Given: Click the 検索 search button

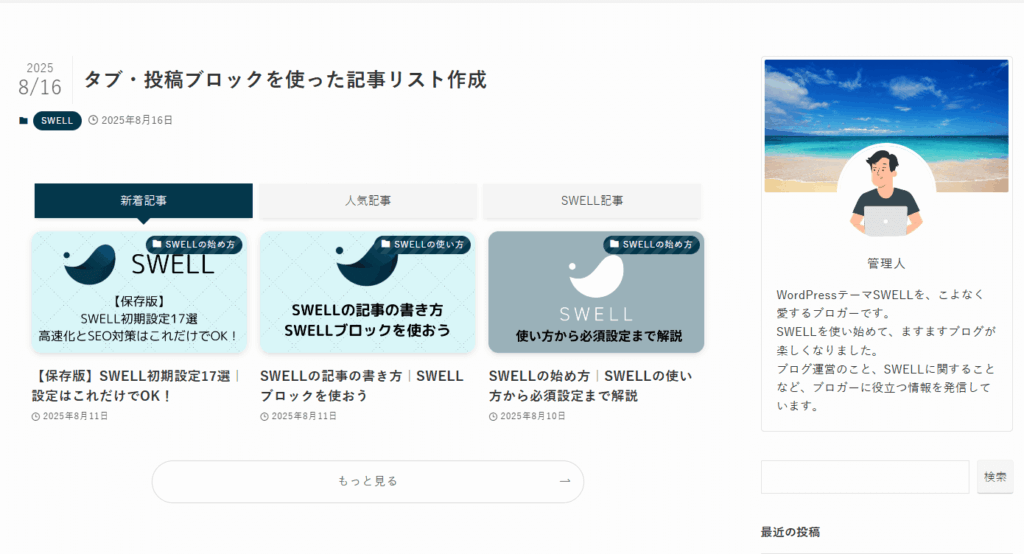Looking at the screenshot, I should pyautogui.click(x=995, y=477).
